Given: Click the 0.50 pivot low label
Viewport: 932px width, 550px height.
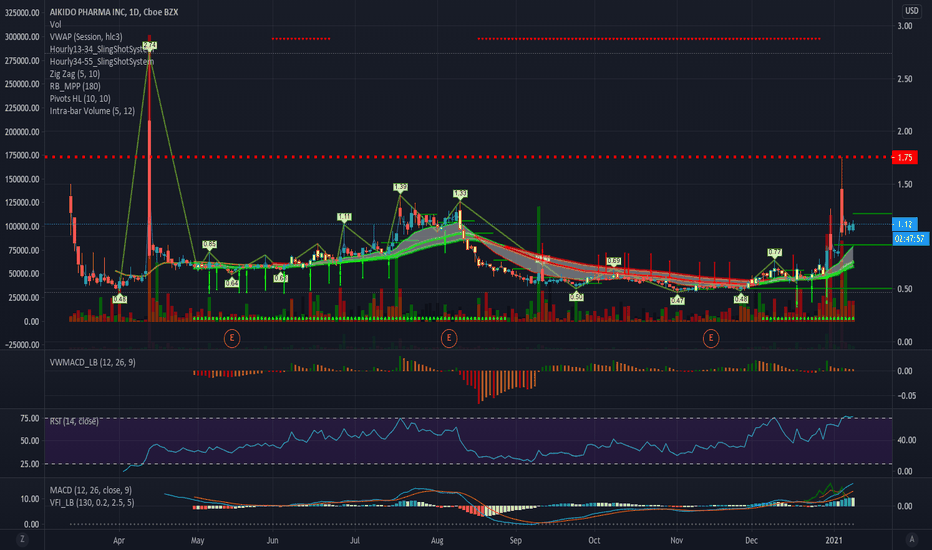Looking at the screenshot, I should coord(576,297).
